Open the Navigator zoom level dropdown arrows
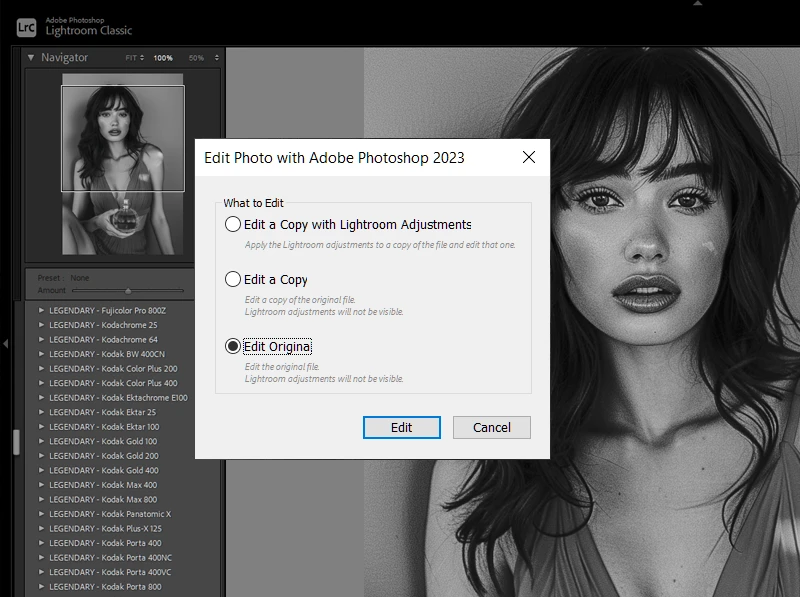This screenshot has width=800, height=597. pyautogui.click(x=217, y=58)
